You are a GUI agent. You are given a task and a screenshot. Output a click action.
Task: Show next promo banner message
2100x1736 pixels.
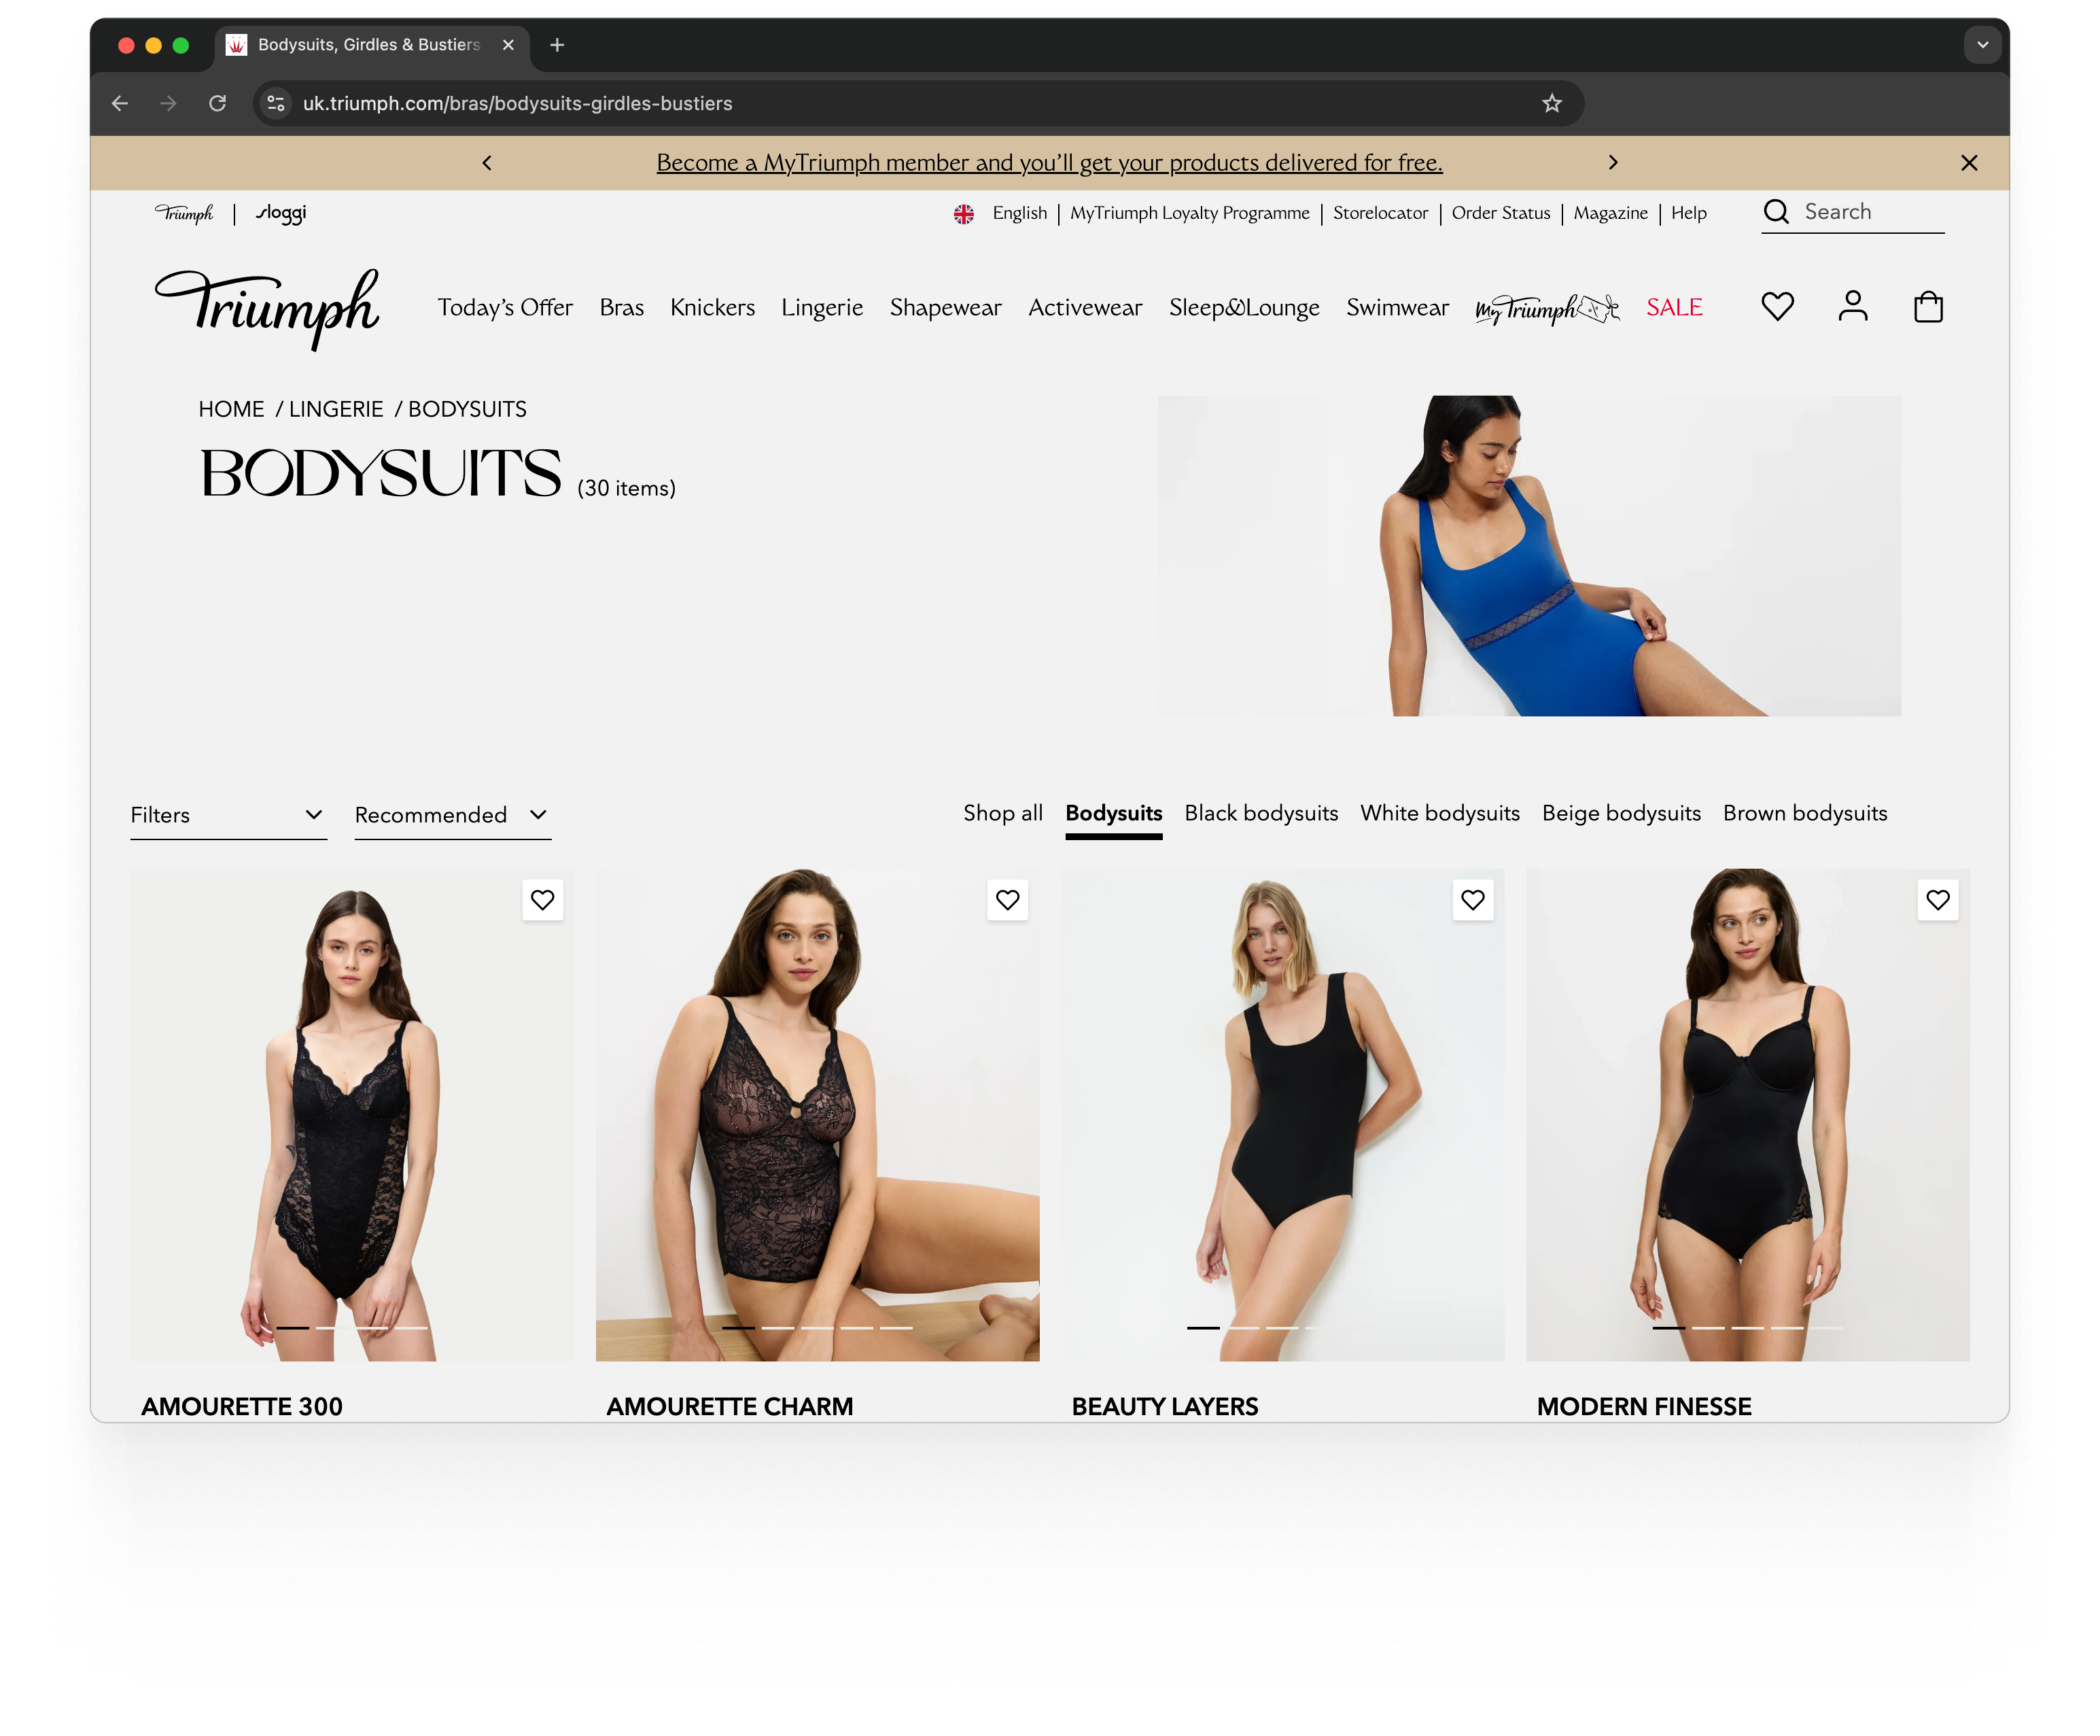(x=1613, y=163)
